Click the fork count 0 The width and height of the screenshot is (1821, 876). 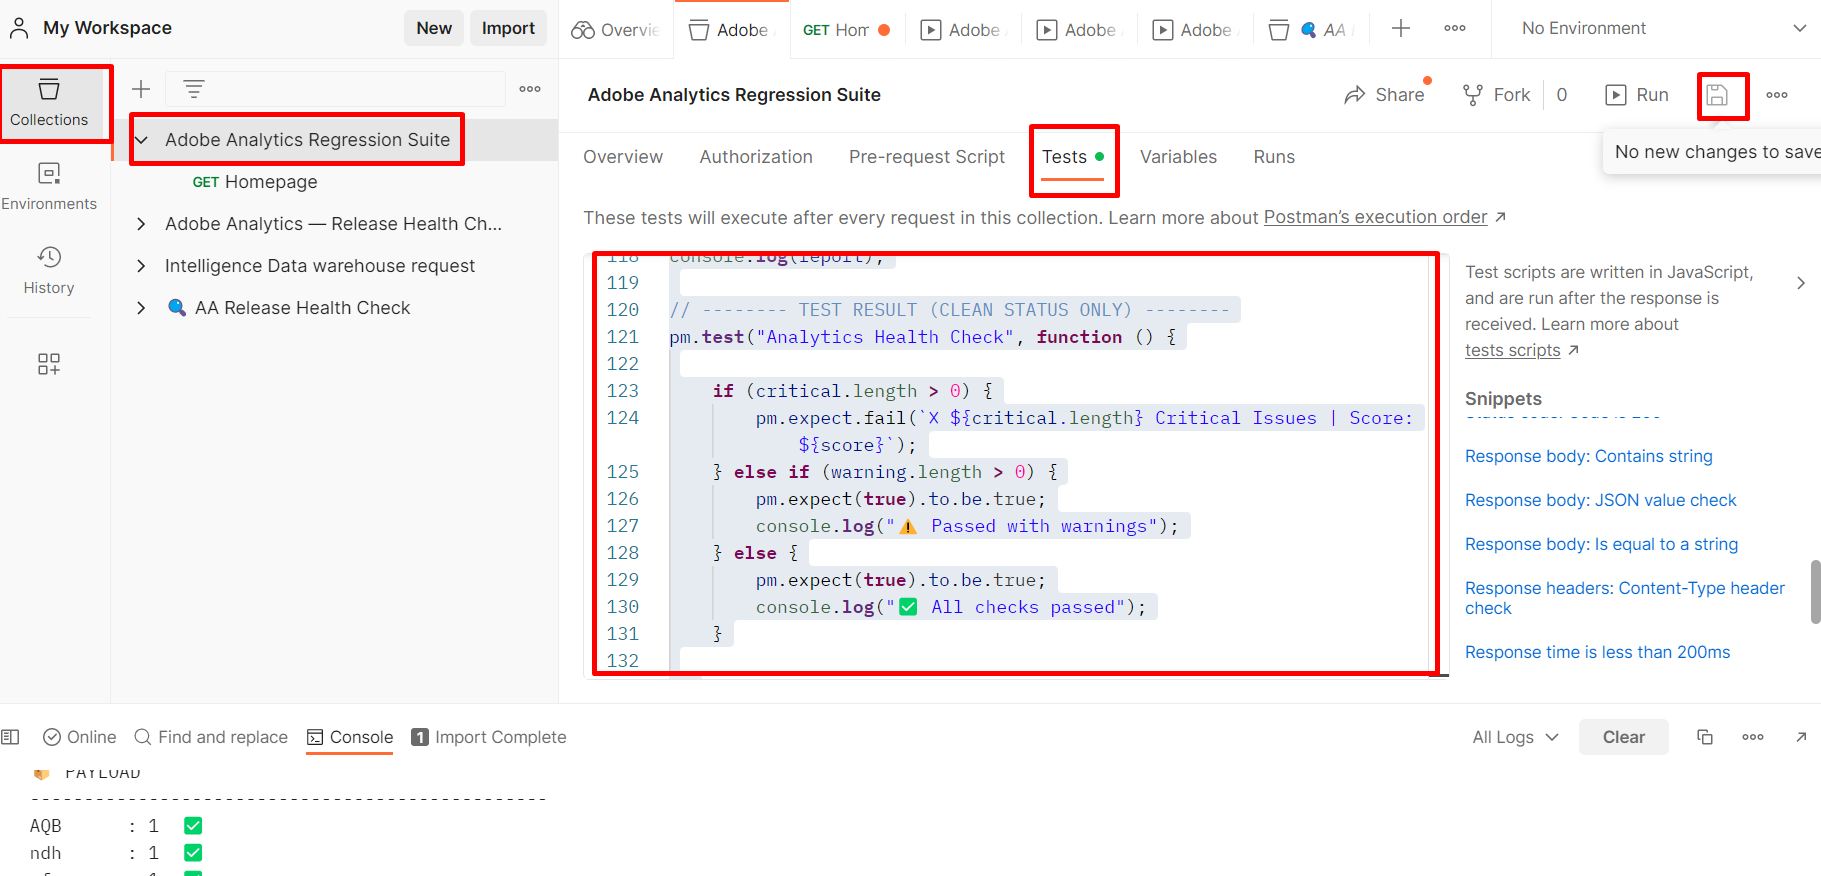[x=1561, y=95]
